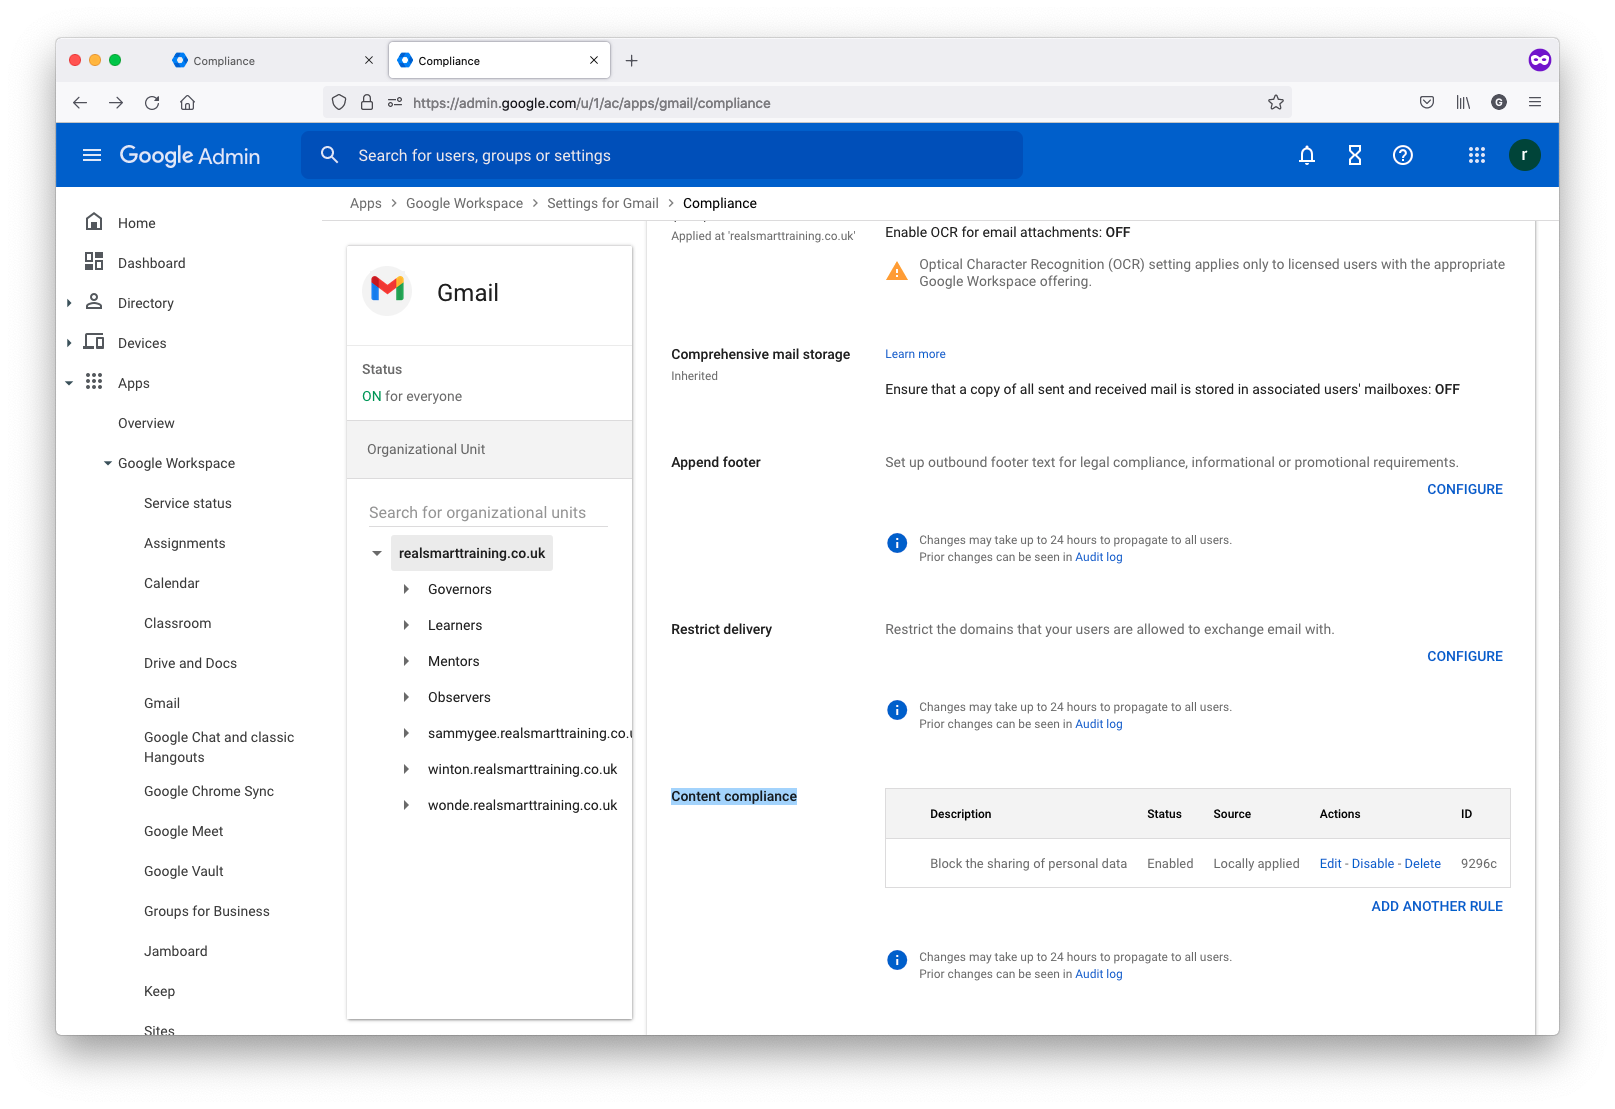Disable the personal data compliance rule

click(1373, 864)
